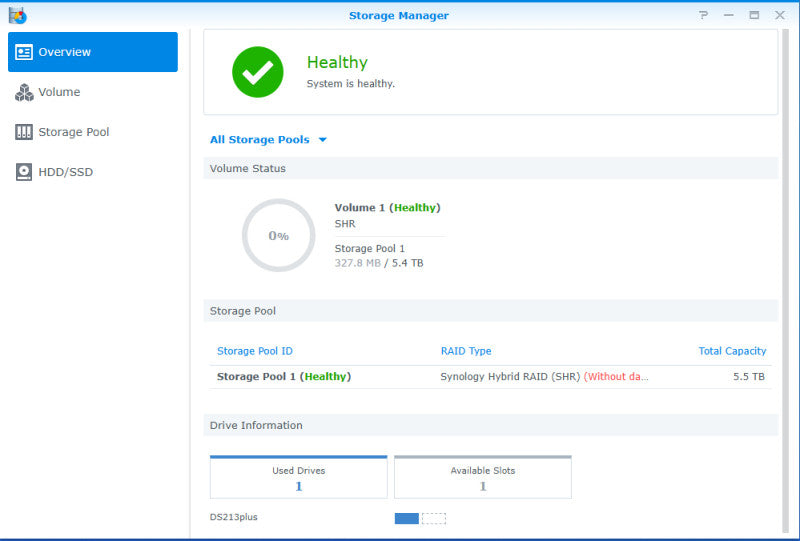Image resolution: width=800 pixels, height=541 pixels.
Task: Click the Volume cubes icon
Action: (24, 92)
